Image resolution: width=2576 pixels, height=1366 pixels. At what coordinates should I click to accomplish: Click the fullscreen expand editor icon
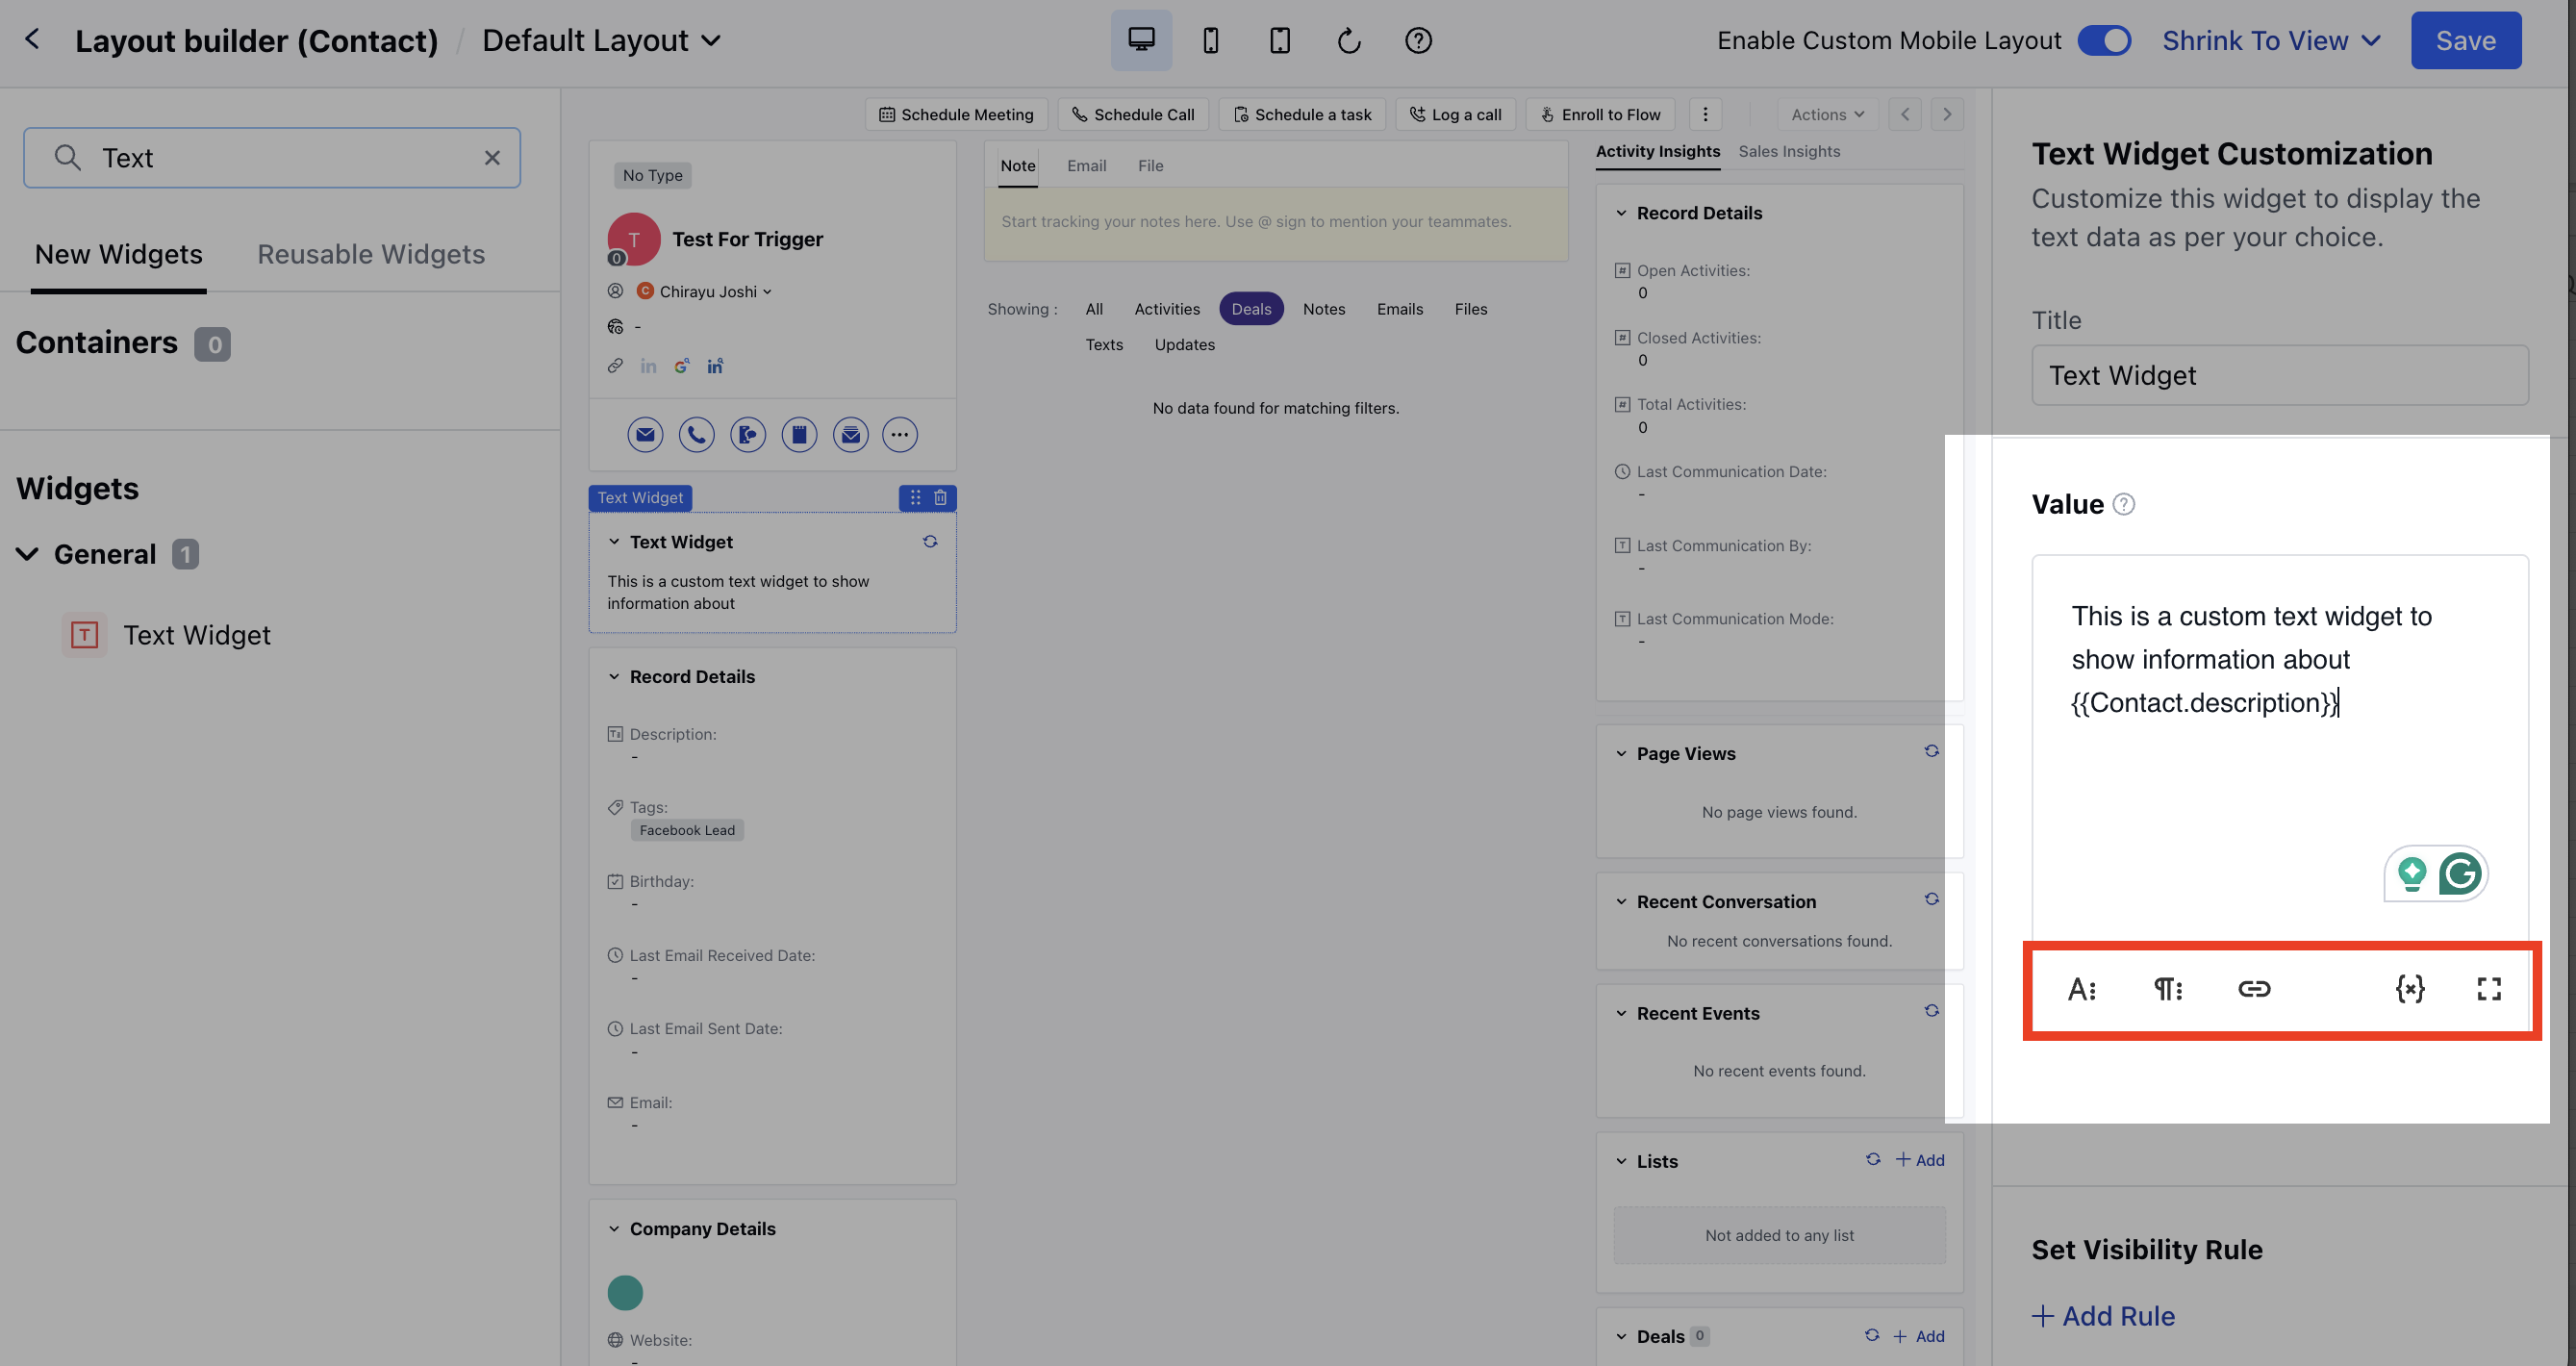click(2488, 989)
